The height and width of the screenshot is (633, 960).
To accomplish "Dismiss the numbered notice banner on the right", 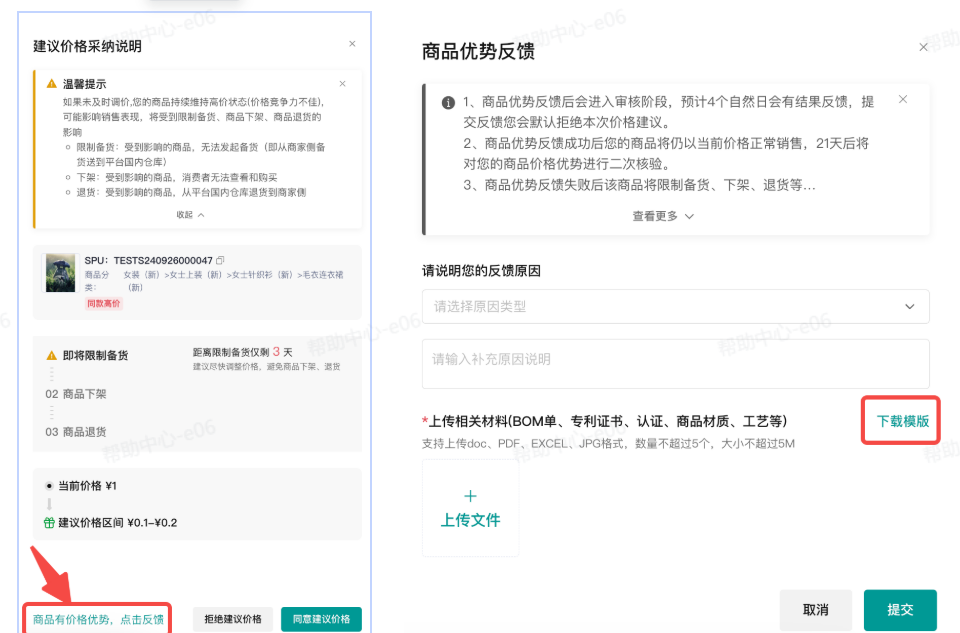I will 903,98.
